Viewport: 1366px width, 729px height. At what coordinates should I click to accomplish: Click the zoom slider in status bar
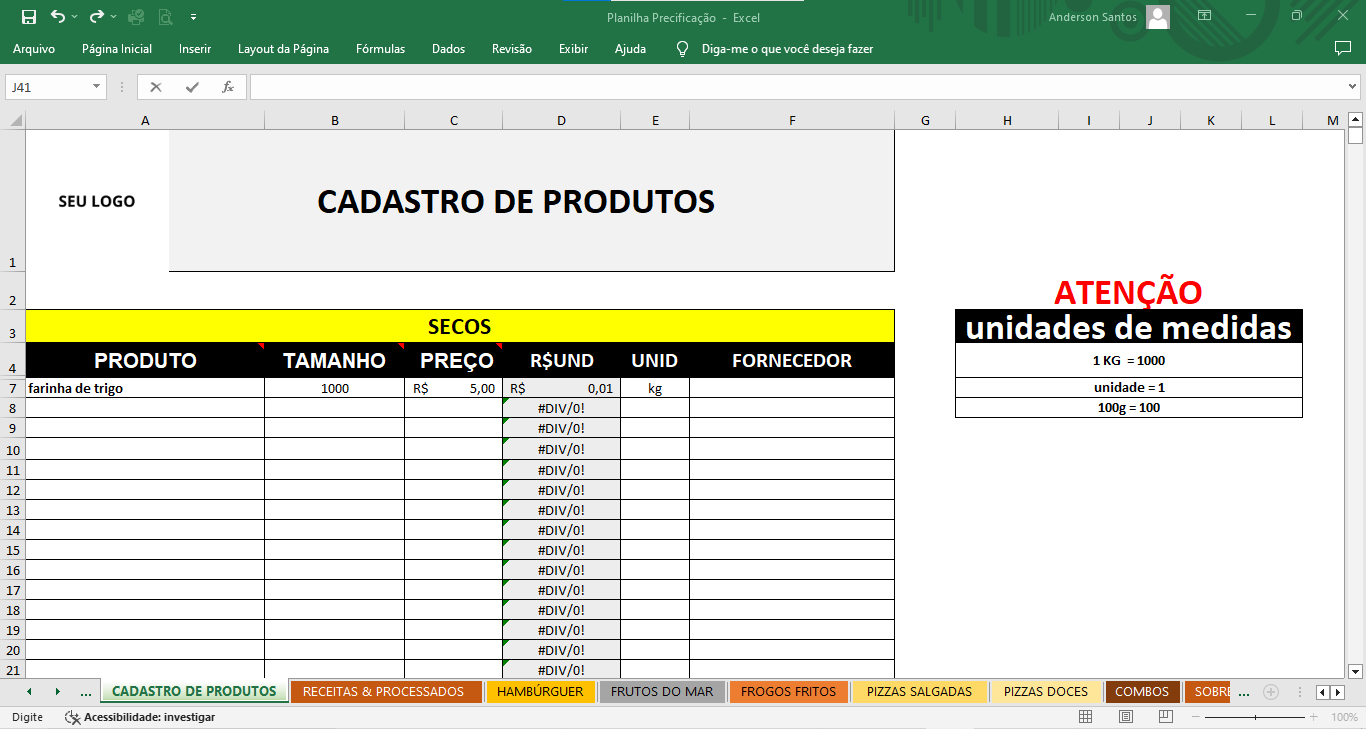click(x=1256, y=717)
